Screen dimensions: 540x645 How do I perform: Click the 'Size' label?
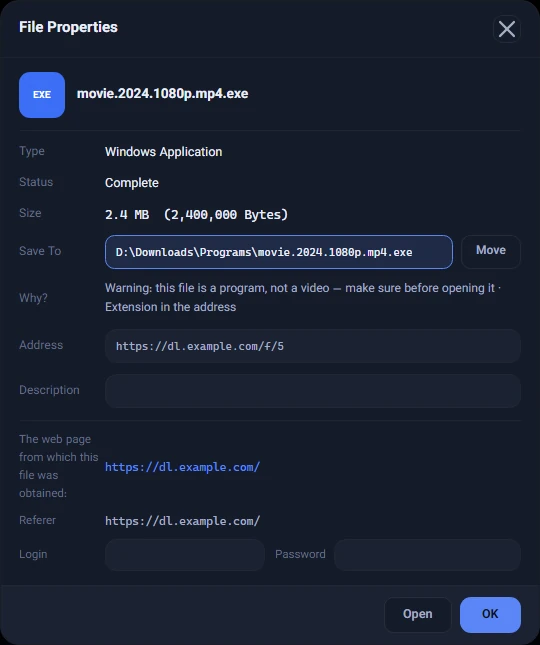click(30, 213)
